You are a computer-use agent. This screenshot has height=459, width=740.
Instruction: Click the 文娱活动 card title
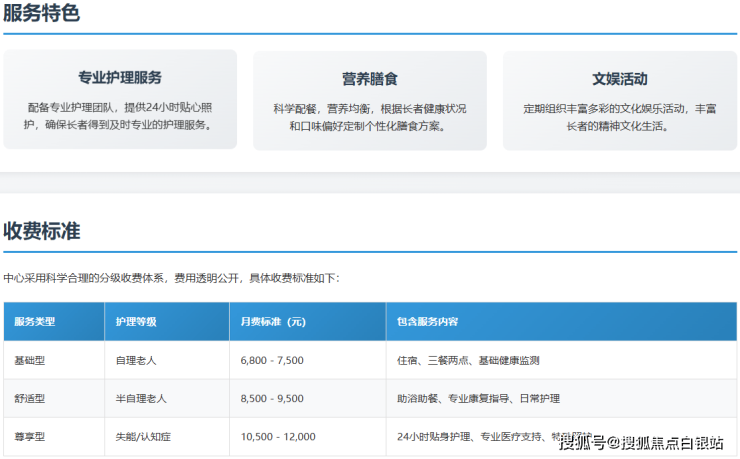[x=619, y=79]
